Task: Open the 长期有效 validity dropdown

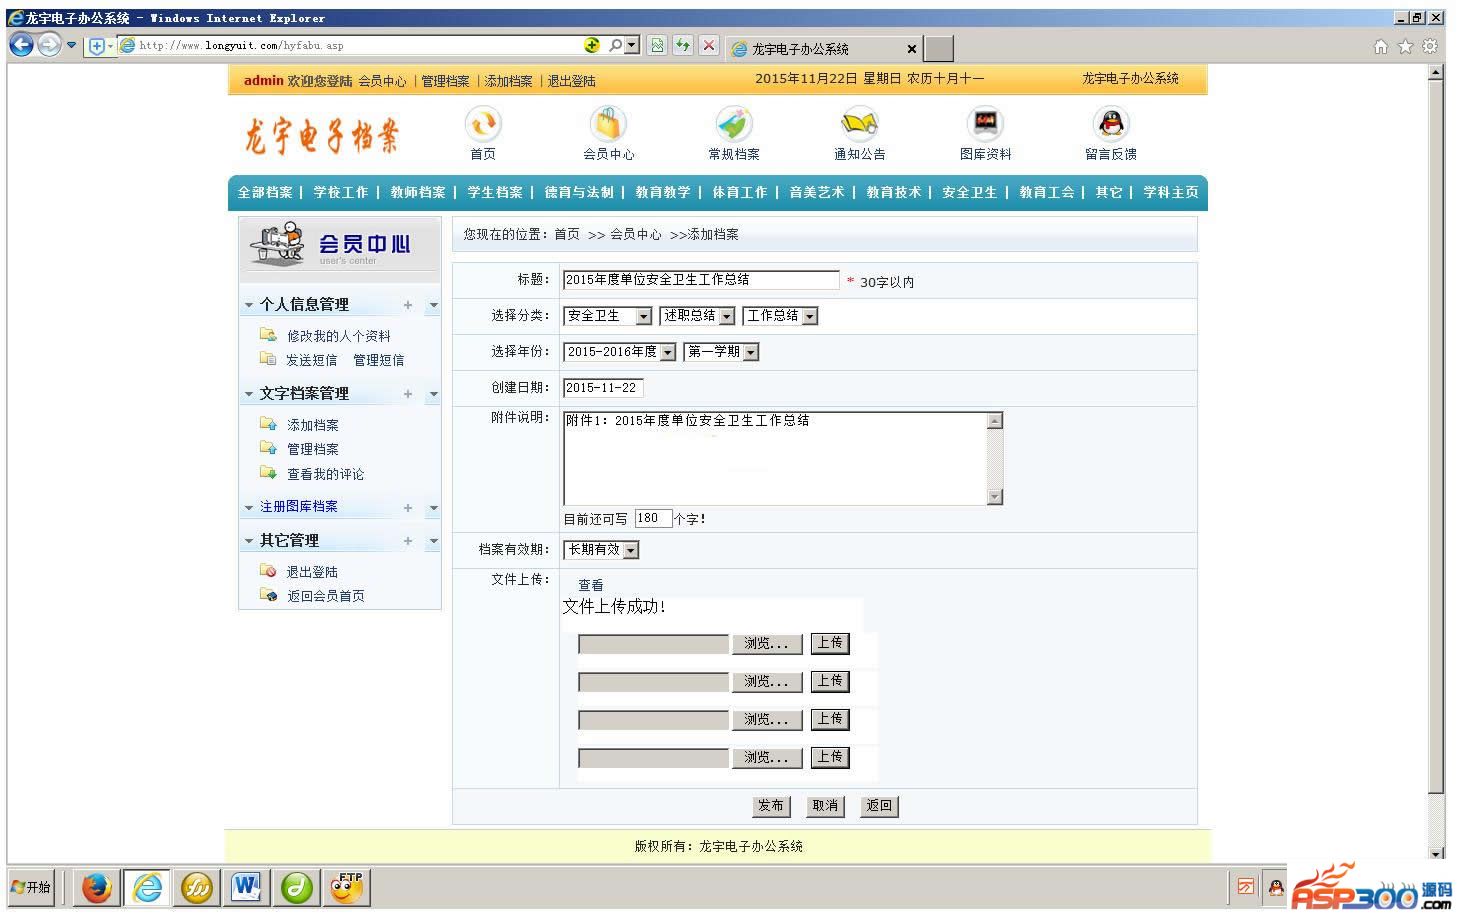Action: 602,550
